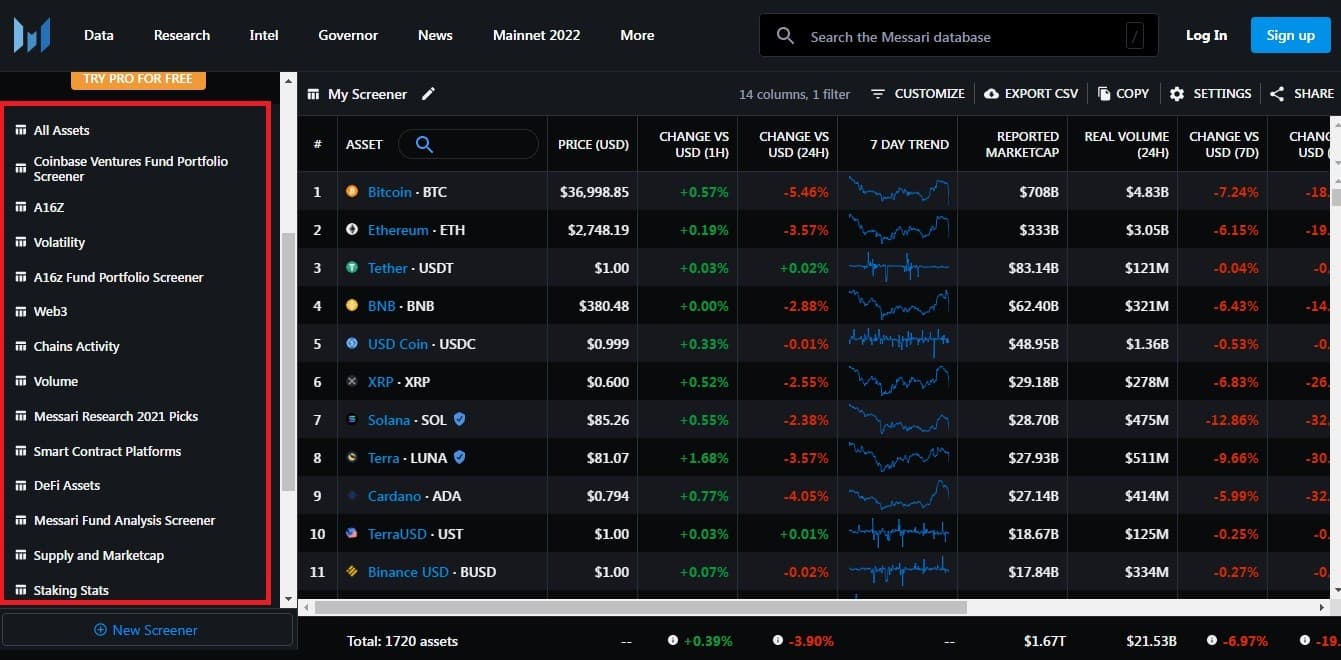Open the Governor page
Viewport: 1341px width, 660px height.
(x=348, y=35)
